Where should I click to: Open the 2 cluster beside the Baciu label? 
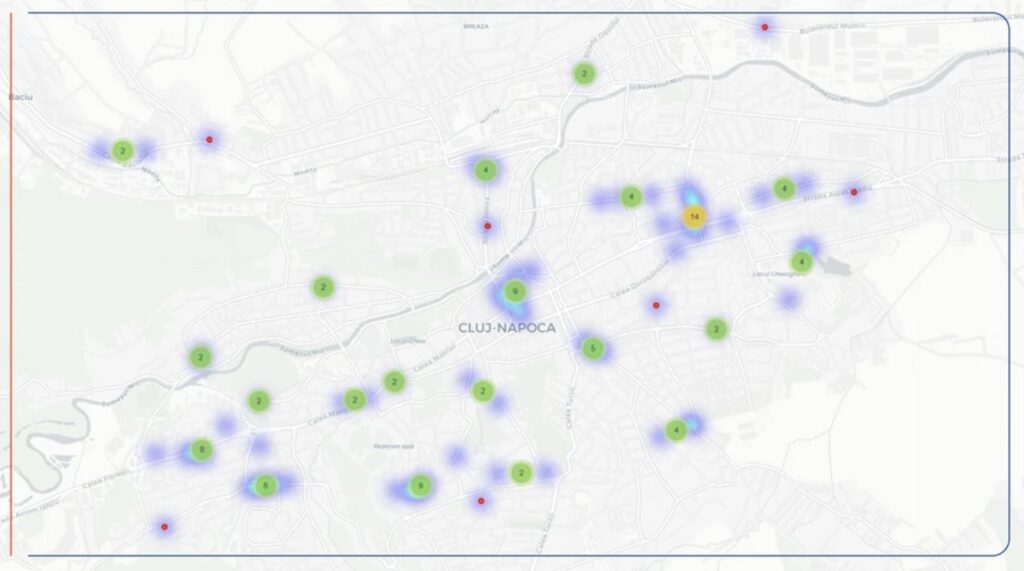click(x=122, y=151)
